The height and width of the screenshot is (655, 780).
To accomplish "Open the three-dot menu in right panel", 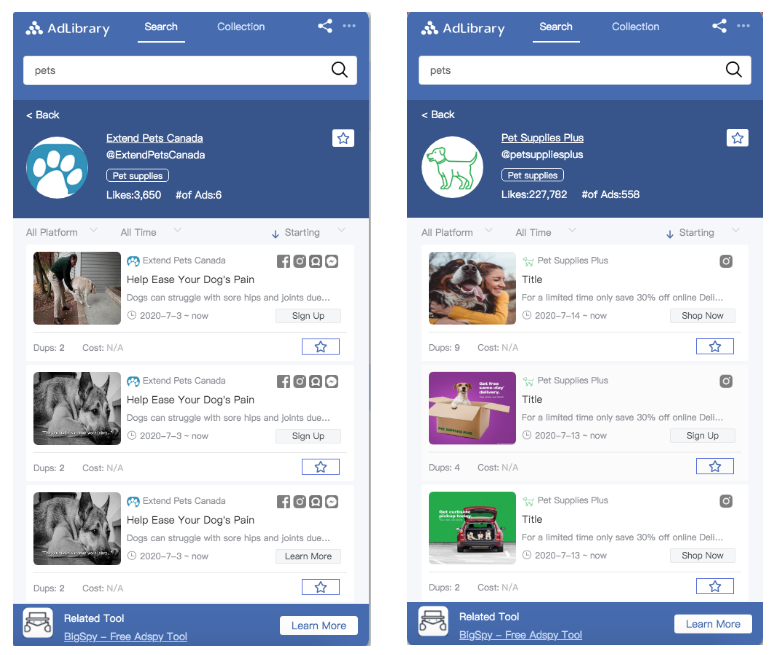I will tap(743, 26).
